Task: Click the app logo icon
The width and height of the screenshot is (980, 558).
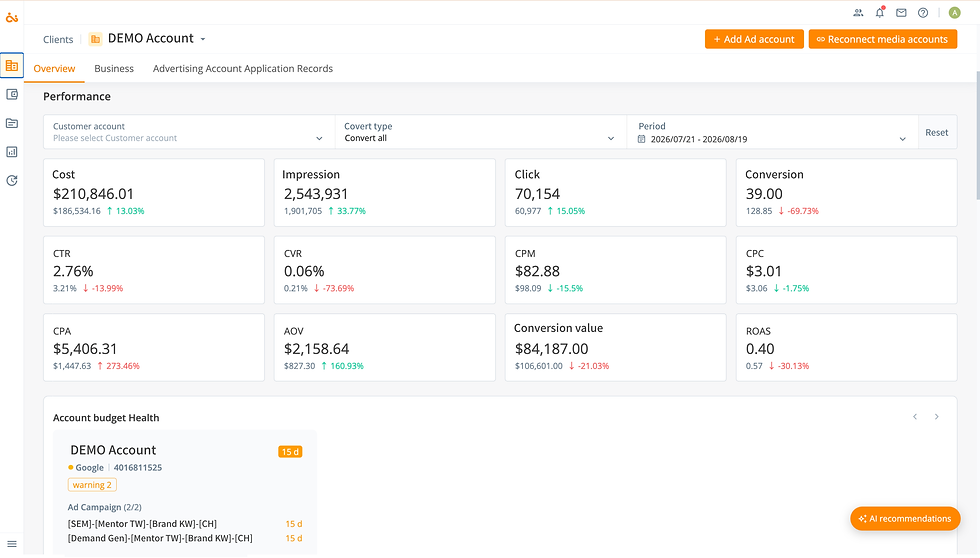Action: [12, 17]
